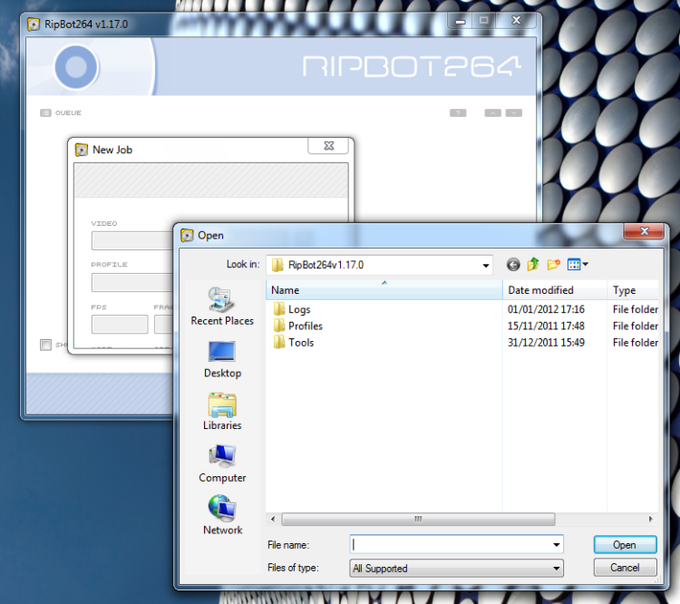Open the View Menu icon in Open dialog

point(577,264)
